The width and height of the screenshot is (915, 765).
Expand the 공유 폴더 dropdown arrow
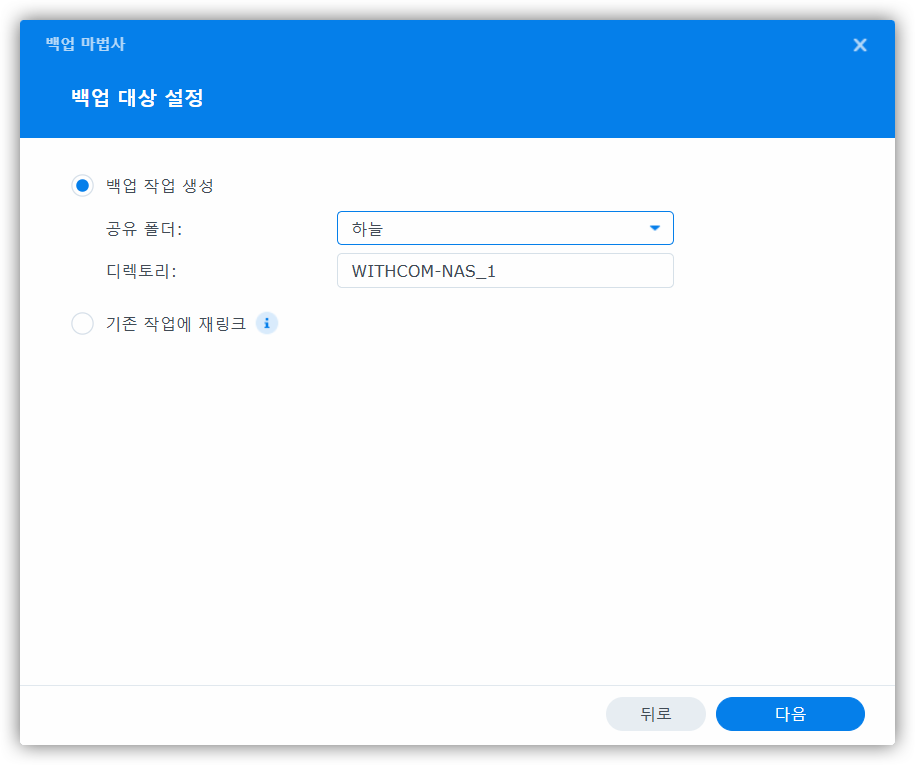coord(655,228)
